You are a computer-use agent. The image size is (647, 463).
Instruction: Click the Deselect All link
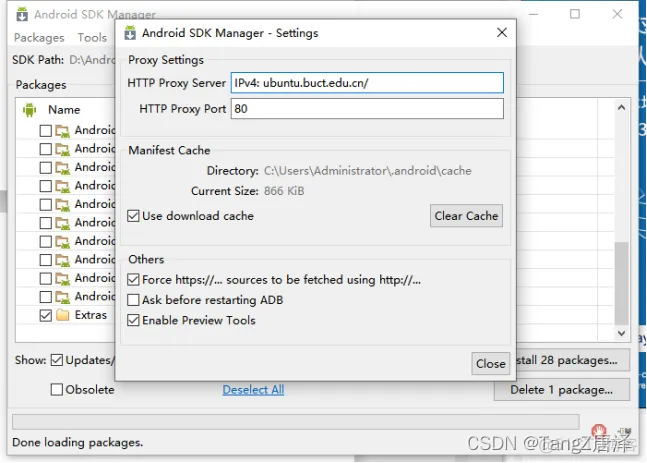253,390
